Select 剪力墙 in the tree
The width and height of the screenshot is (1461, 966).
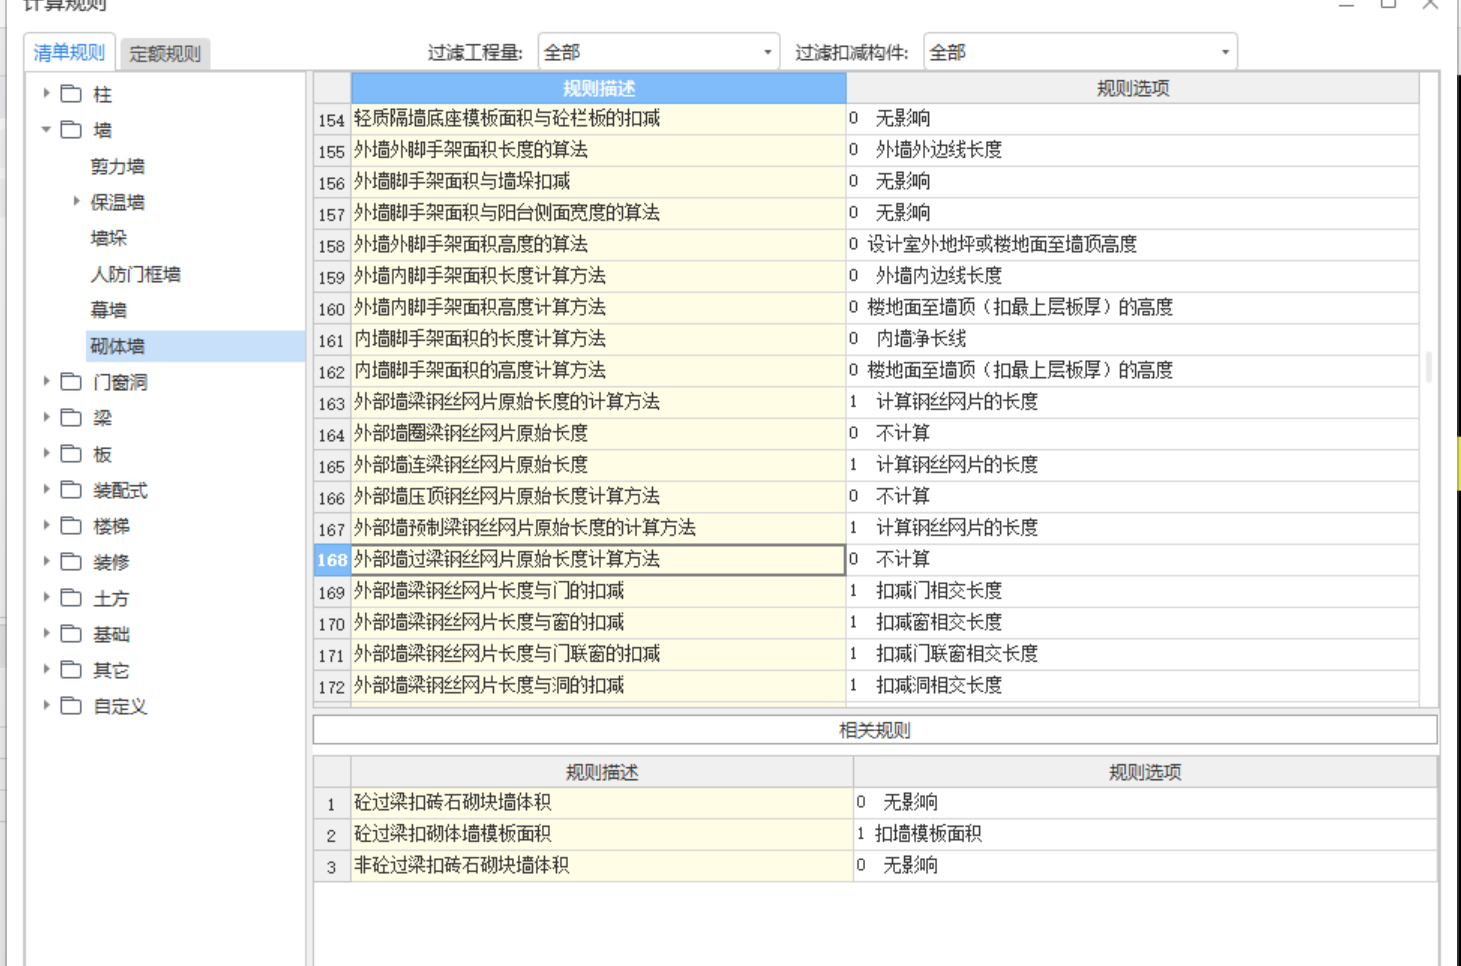tap(117, 166)
